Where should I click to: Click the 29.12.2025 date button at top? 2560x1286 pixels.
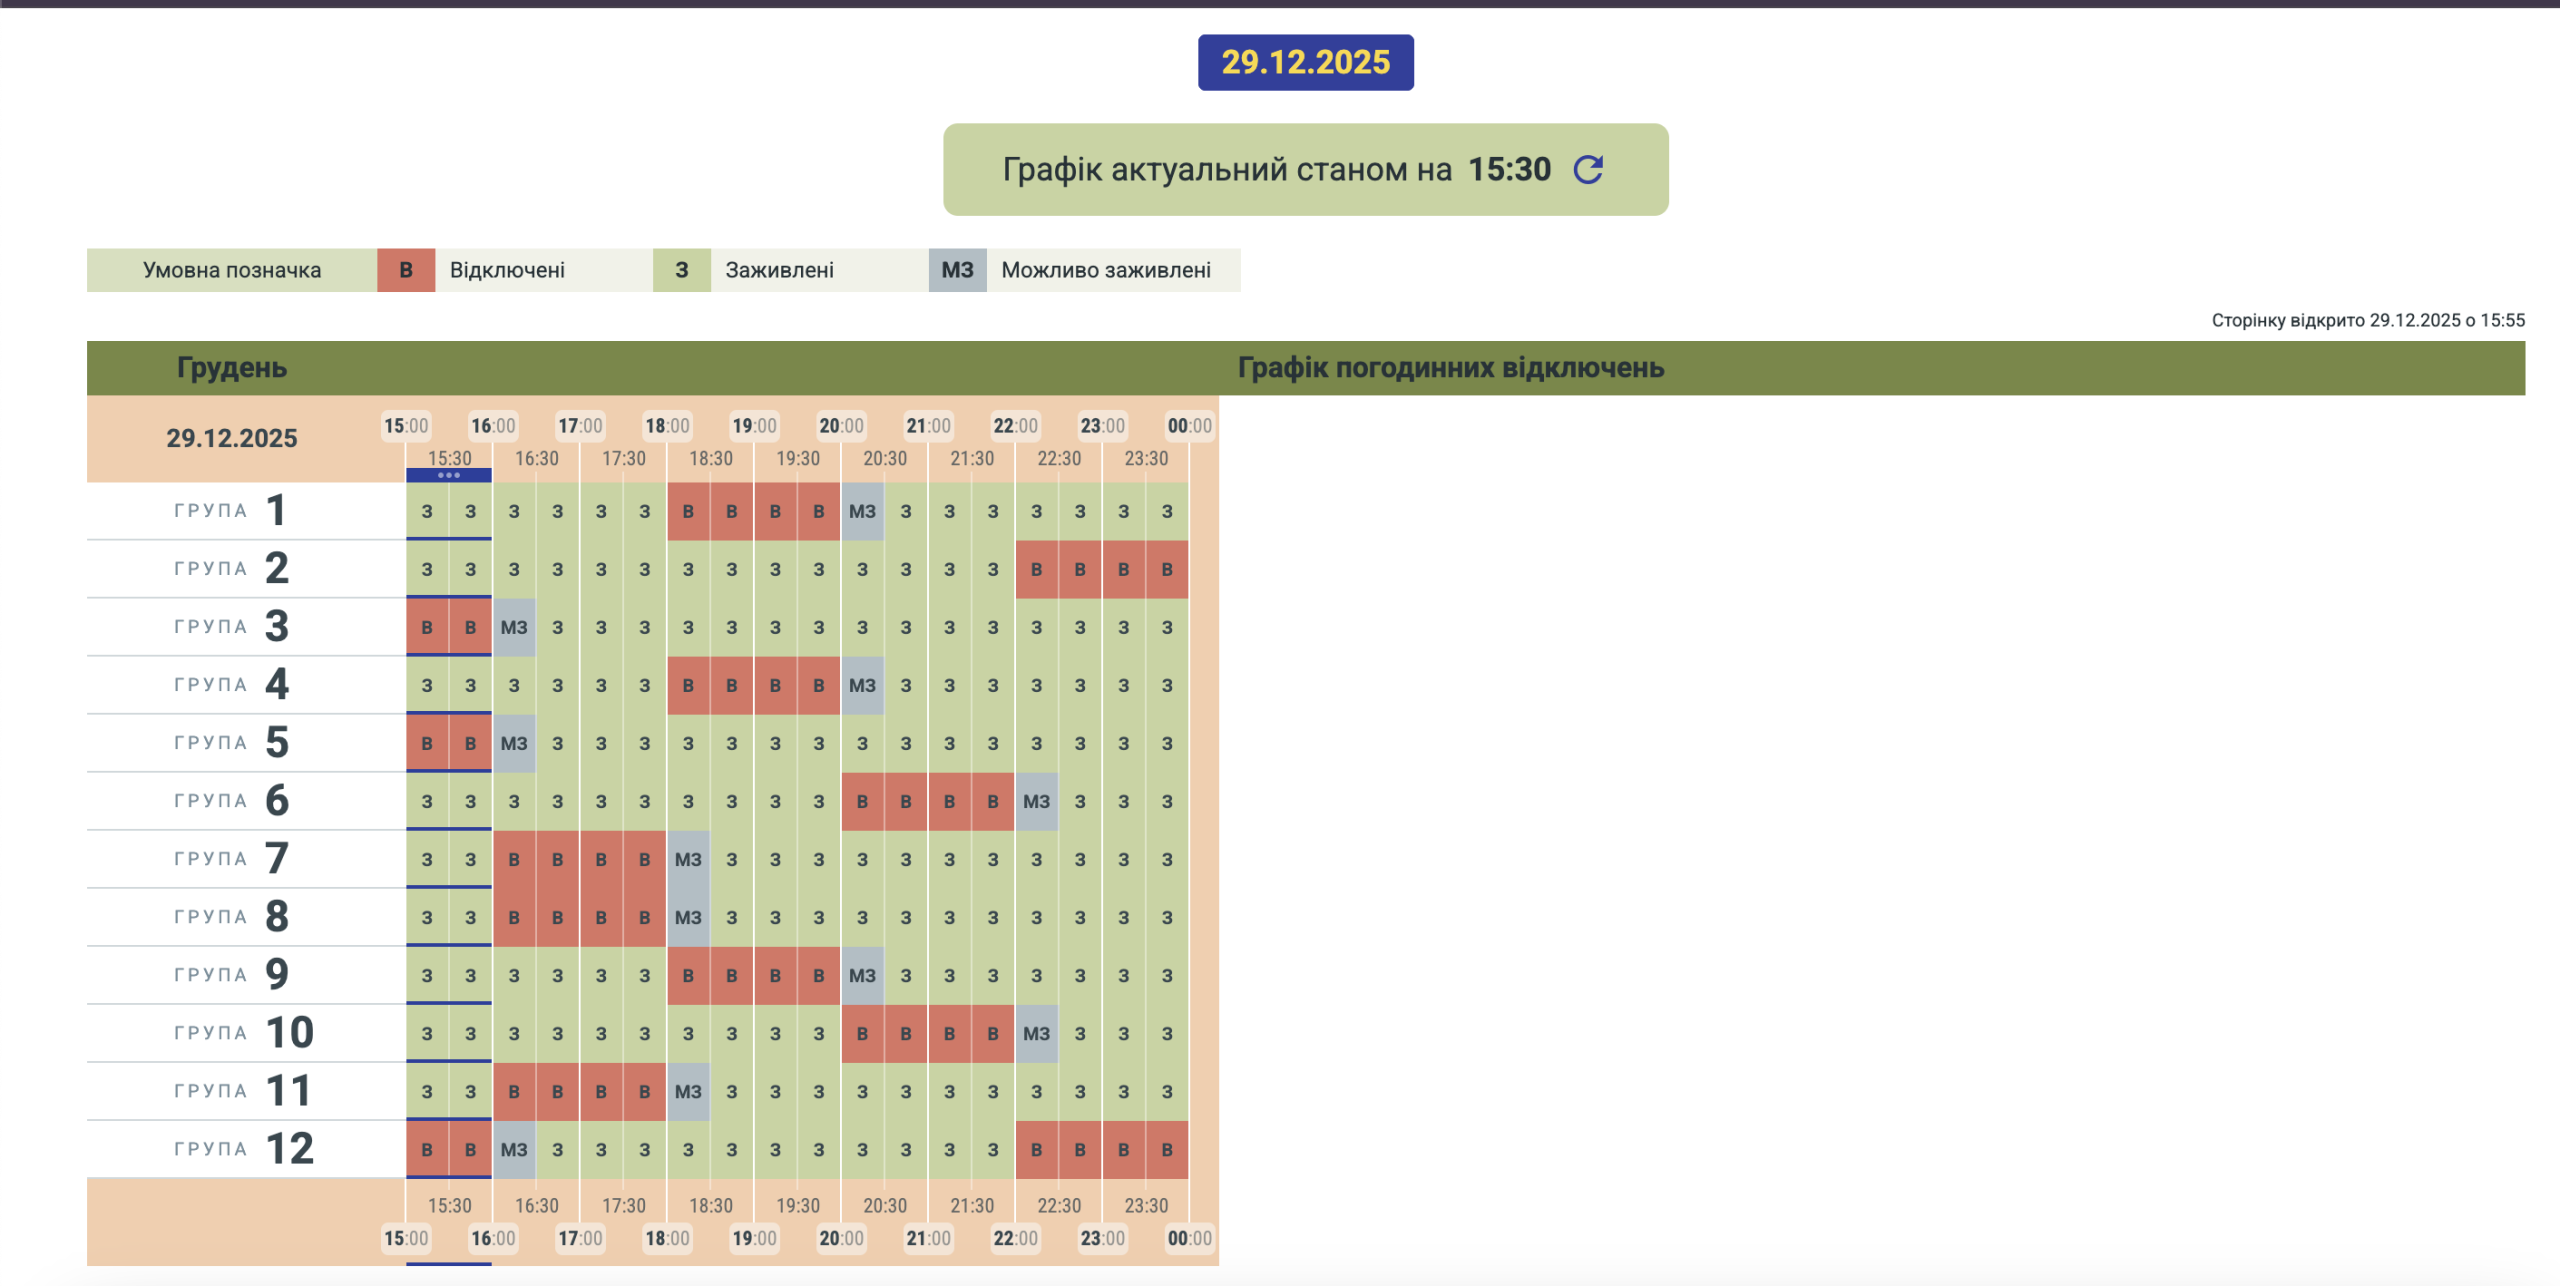[1305, 62]
